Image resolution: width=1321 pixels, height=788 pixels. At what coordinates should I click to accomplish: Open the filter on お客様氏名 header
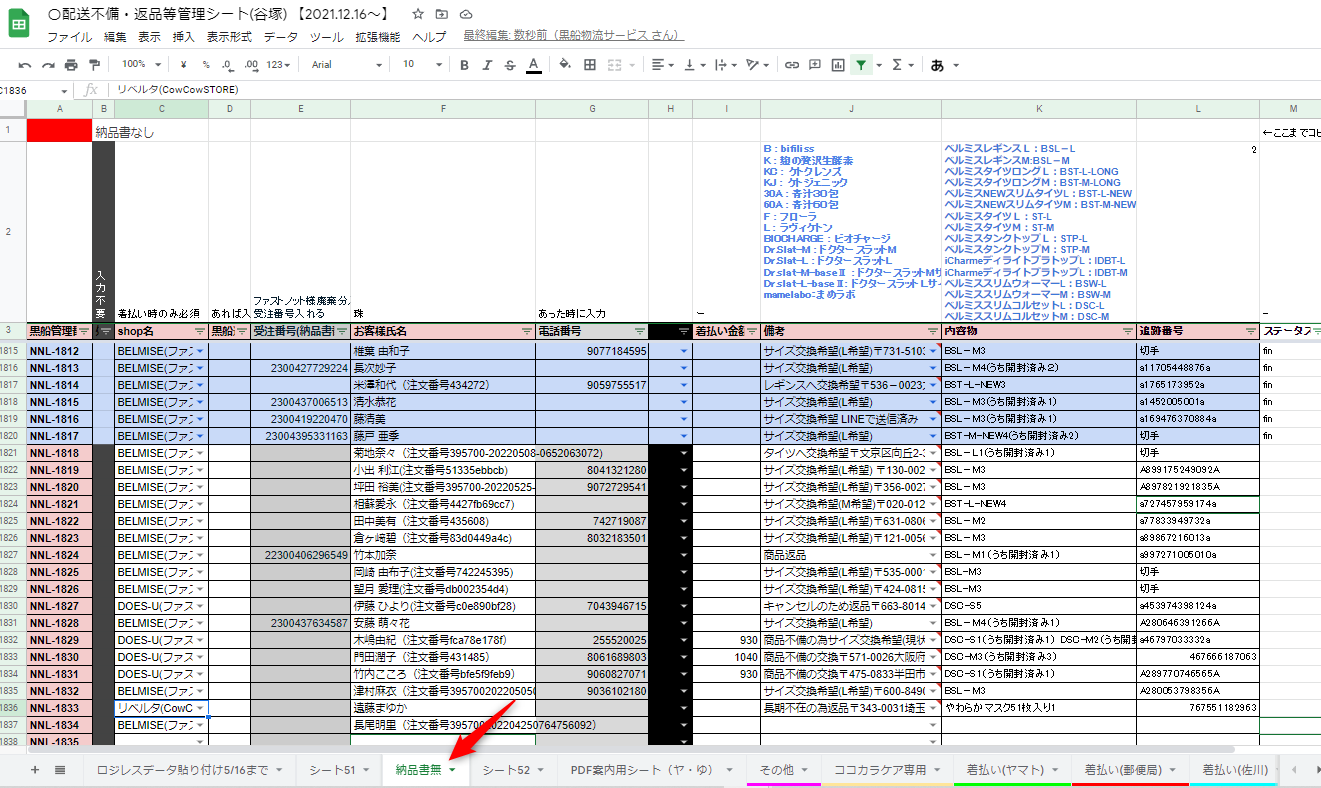(527, 331)
